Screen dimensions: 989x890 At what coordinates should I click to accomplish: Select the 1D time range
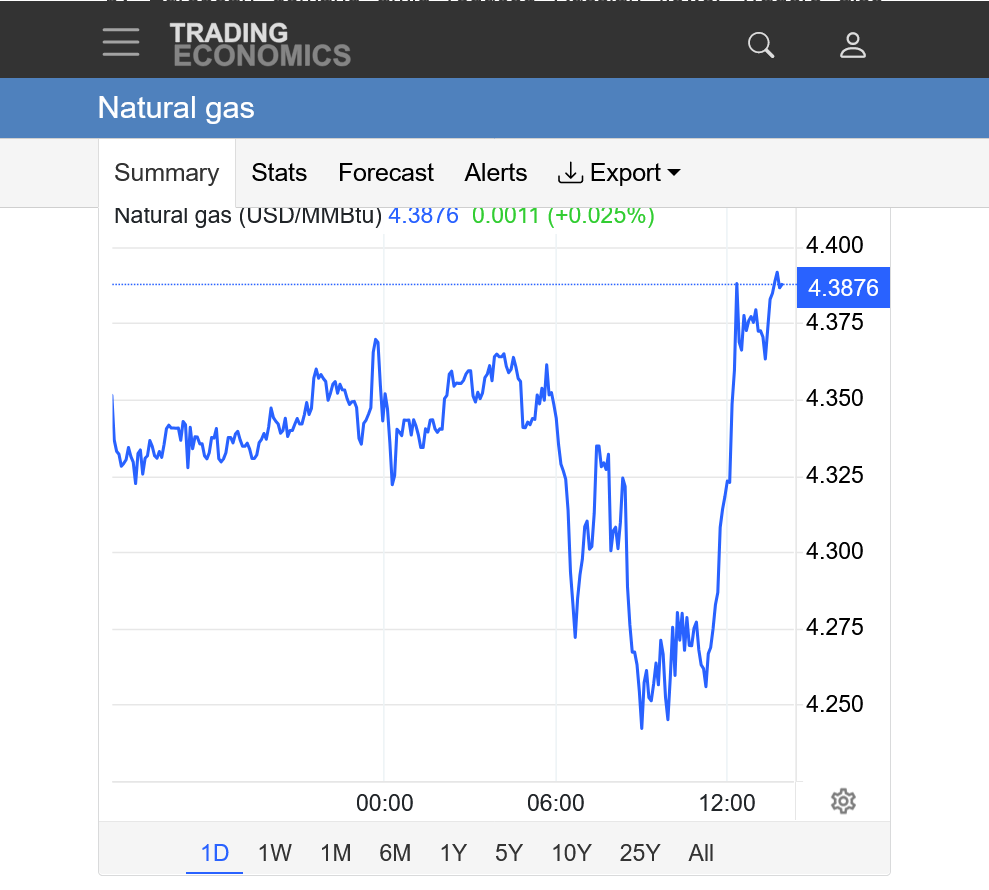pos(215,853)
